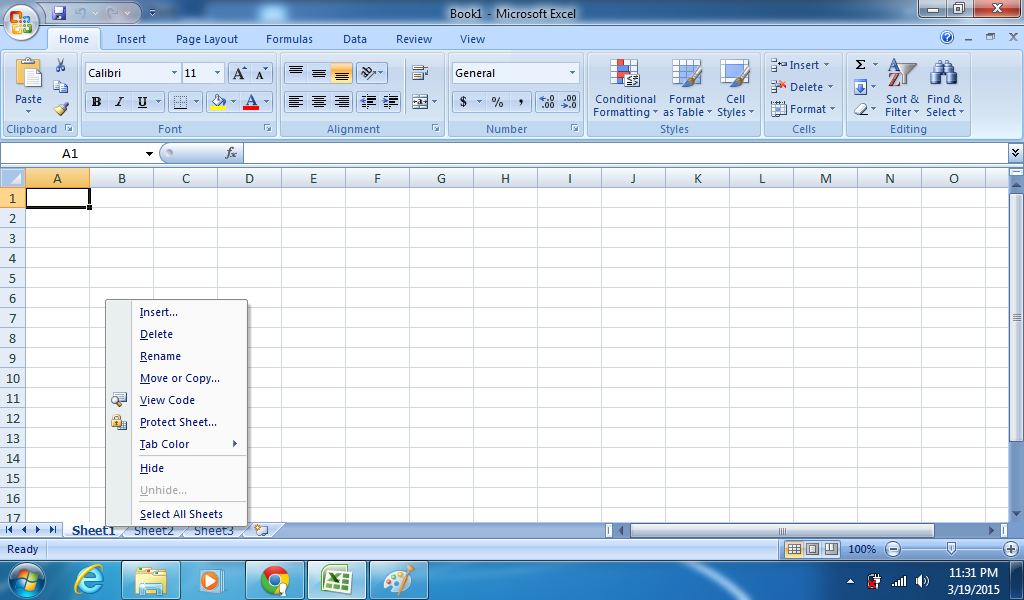This screenshot has height=600, width=1024.
Task: Click the Fill down arrow icon
Action: coord(861,87)
